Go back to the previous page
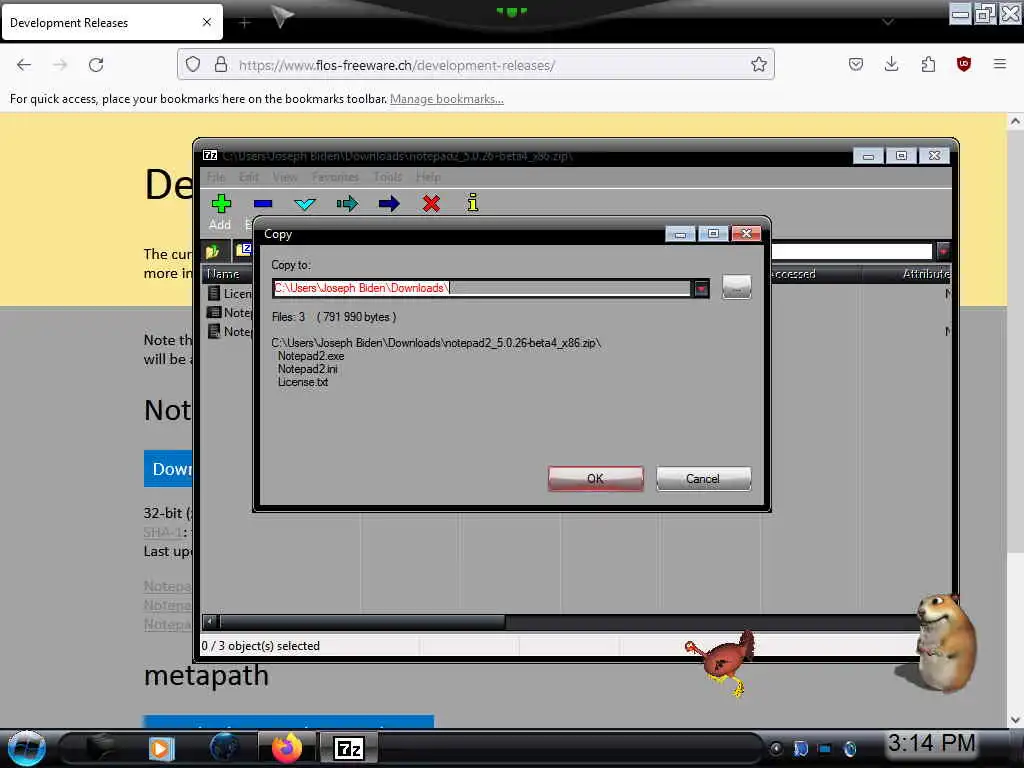 [24, 65]
